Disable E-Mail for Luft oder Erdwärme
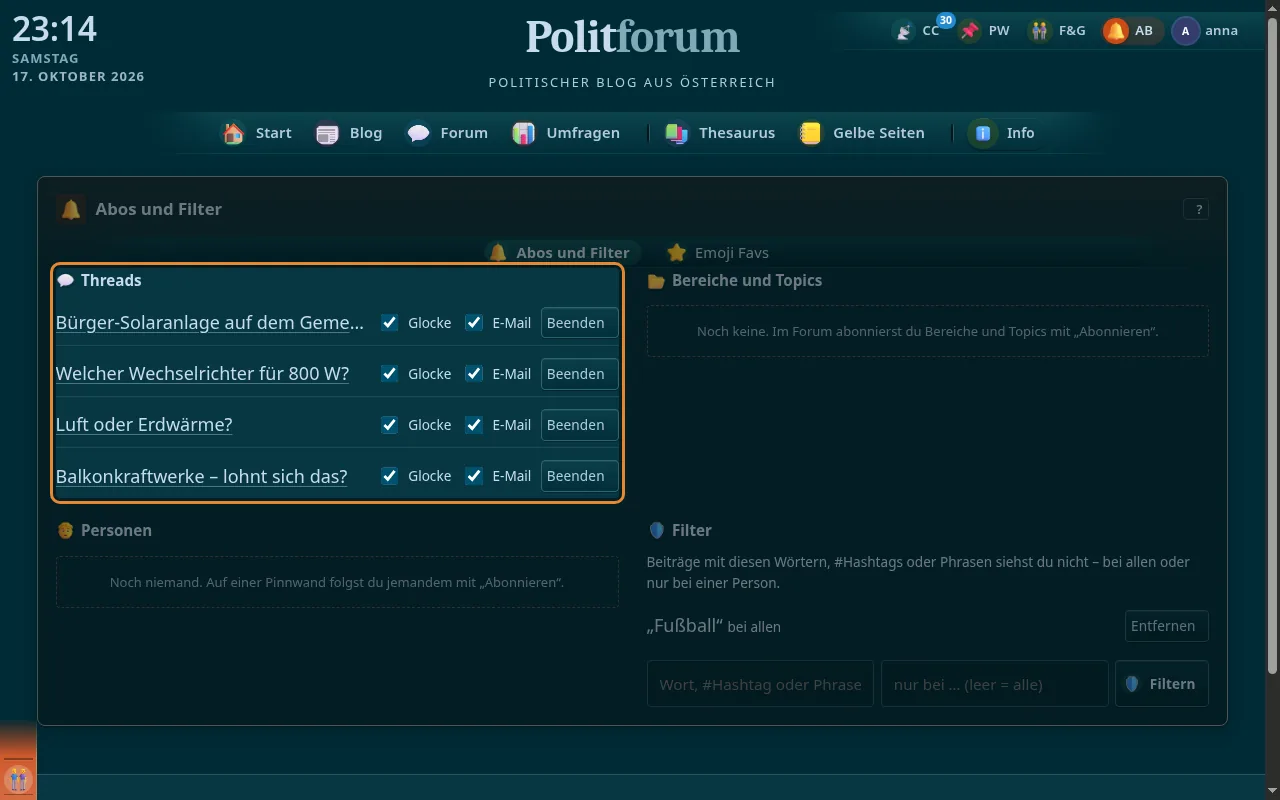 click(474, 425)
